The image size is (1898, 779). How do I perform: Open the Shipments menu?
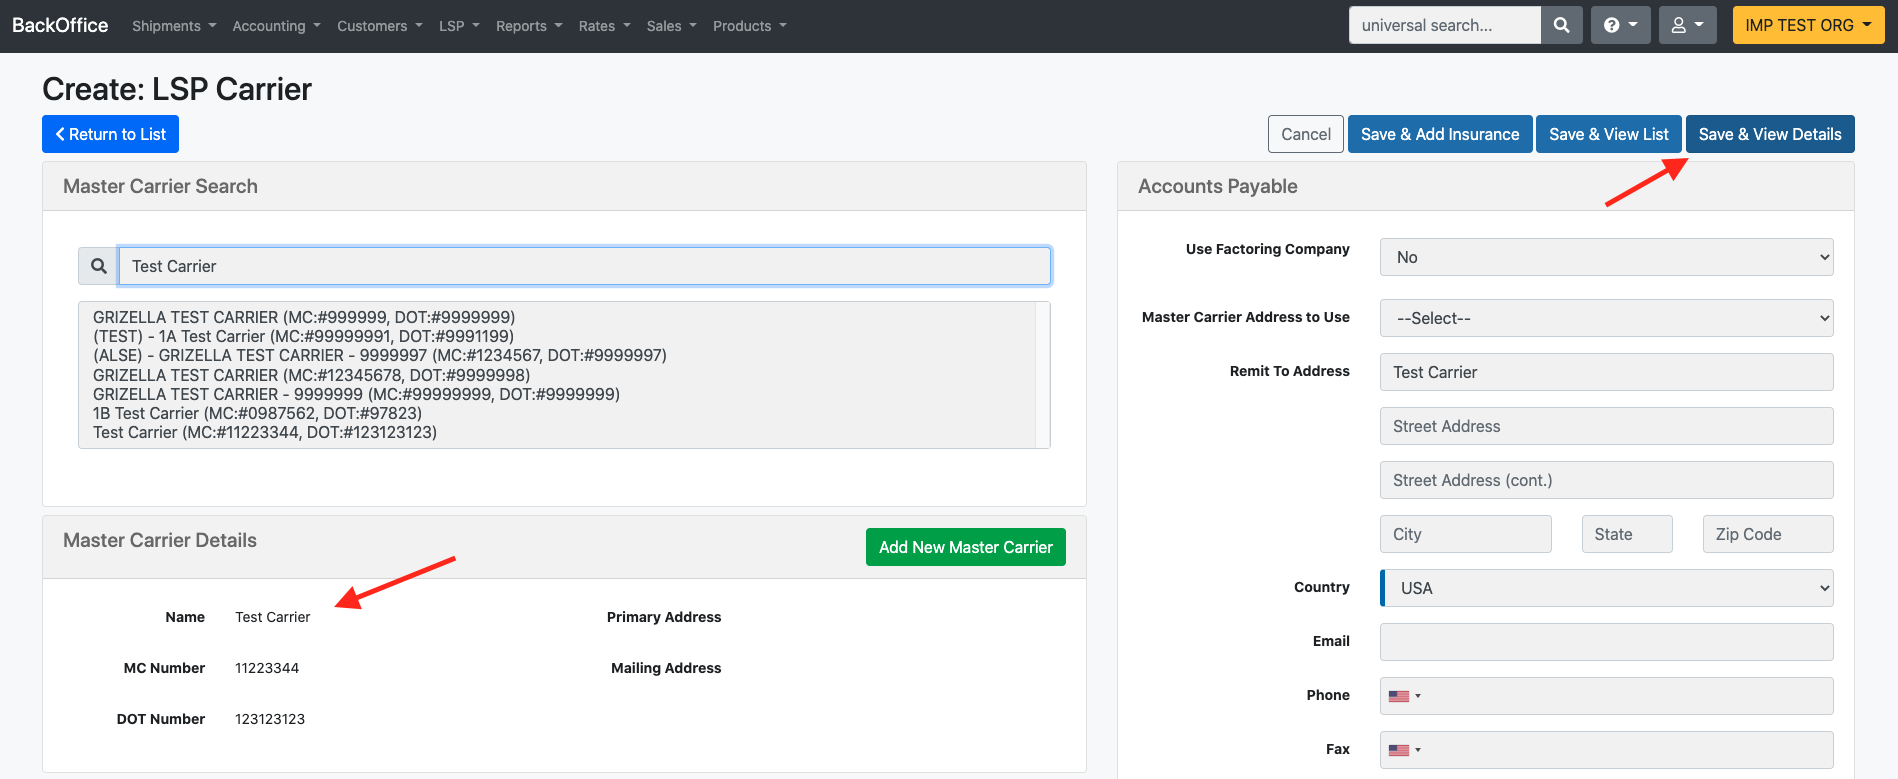coord(174,26)
